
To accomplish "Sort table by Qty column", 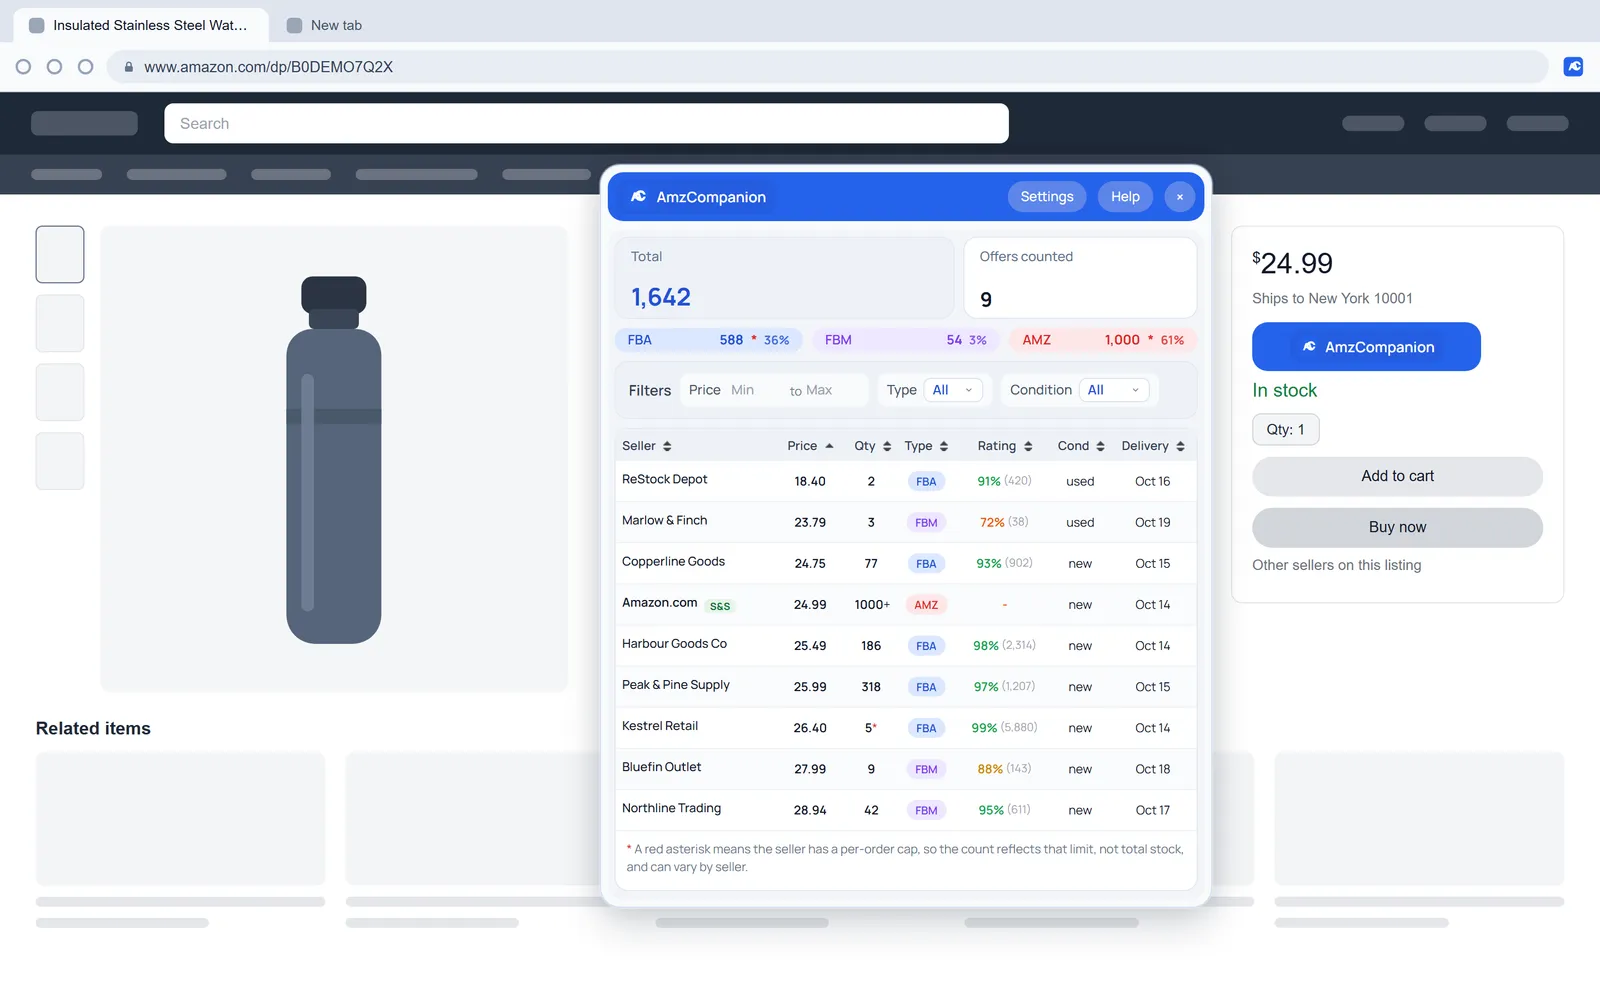I will point(872,446).
